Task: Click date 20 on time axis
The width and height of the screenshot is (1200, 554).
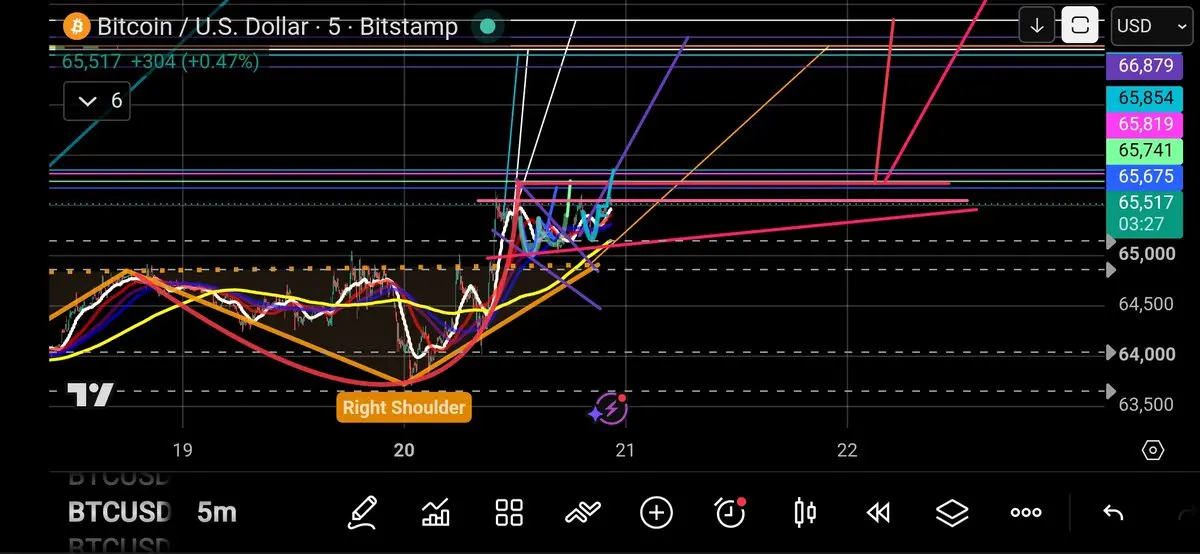Action: (x=404, y=450)
